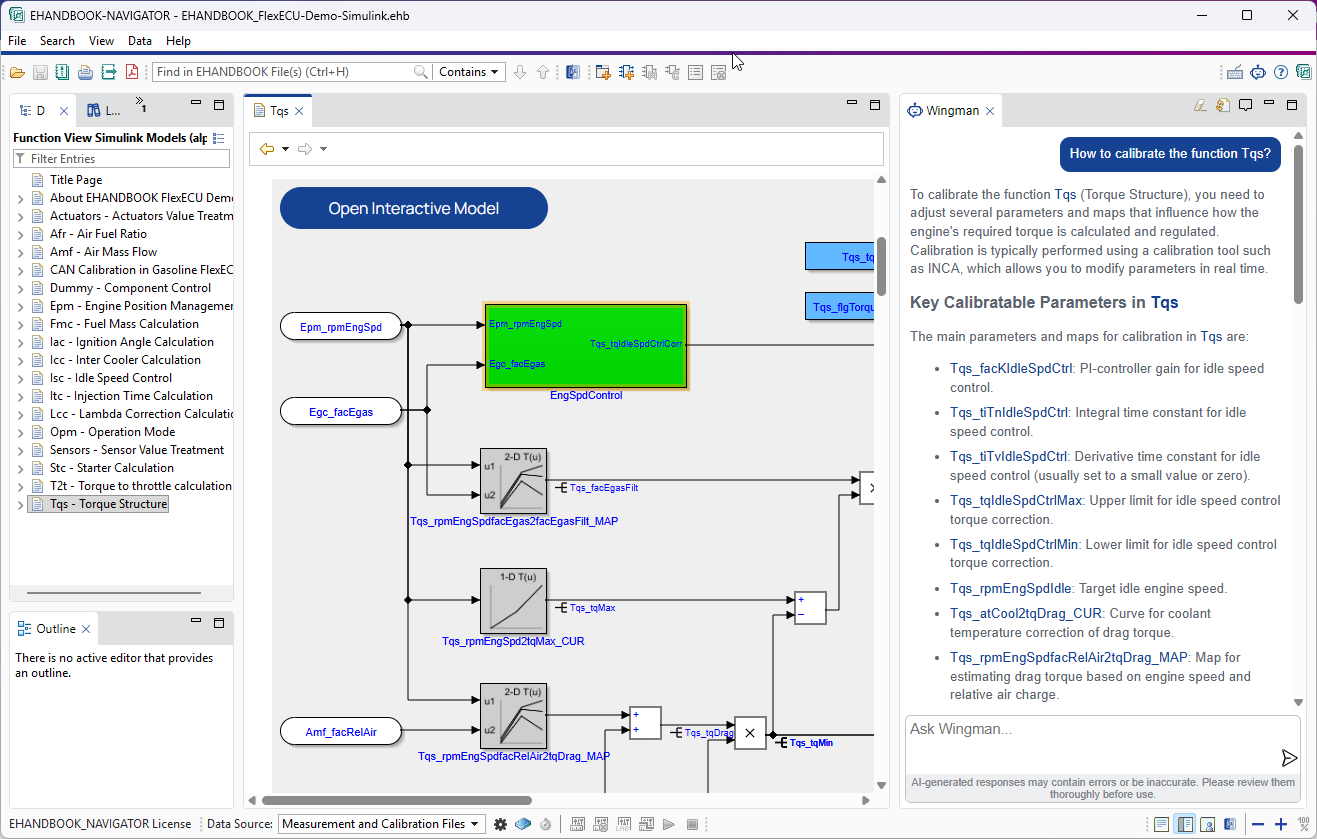Open the keyboard shortcuts icon
The image size is (1317, 839).
point(1235,73)
